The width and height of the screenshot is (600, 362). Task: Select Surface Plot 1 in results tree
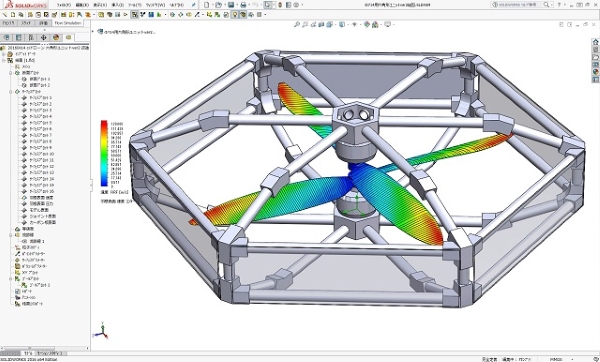41,98
